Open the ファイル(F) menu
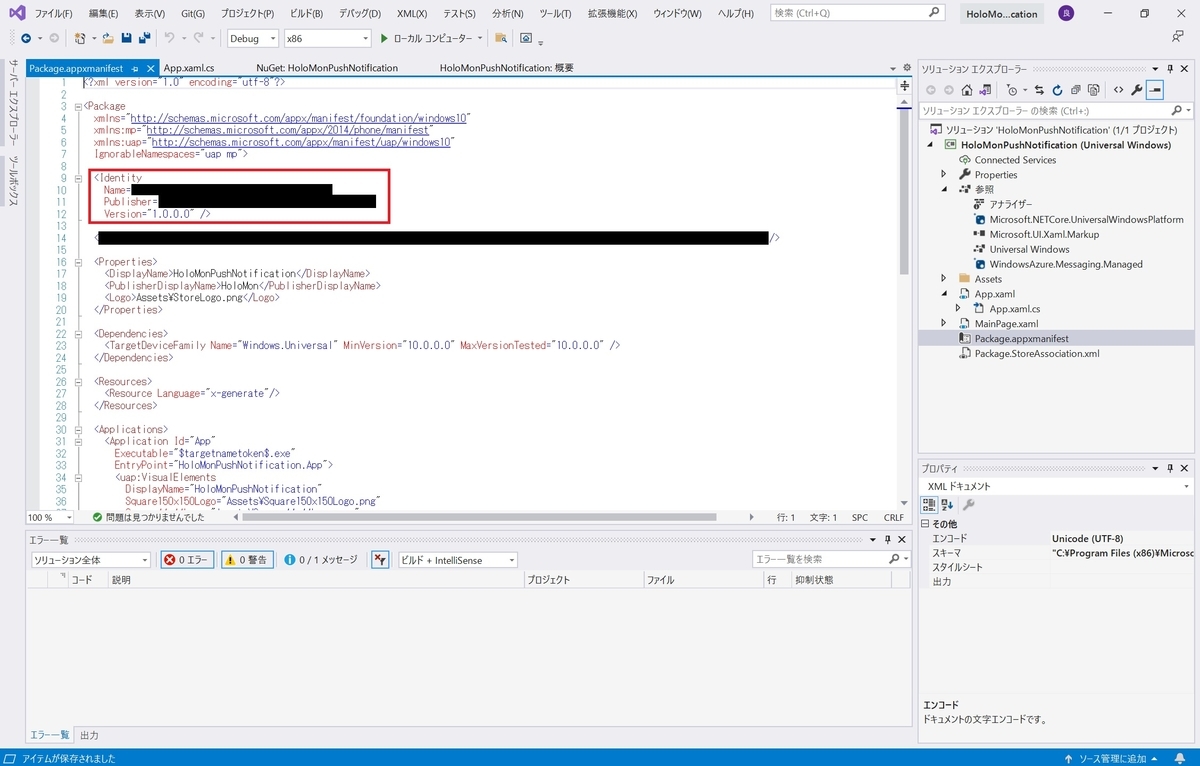 coord(53,14)
